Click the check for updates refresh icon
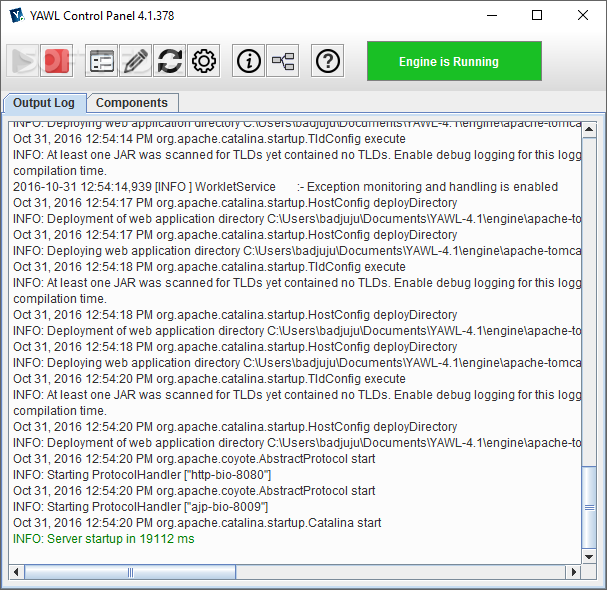The height and width of the screenshot is (590, 607). point(170,61)
